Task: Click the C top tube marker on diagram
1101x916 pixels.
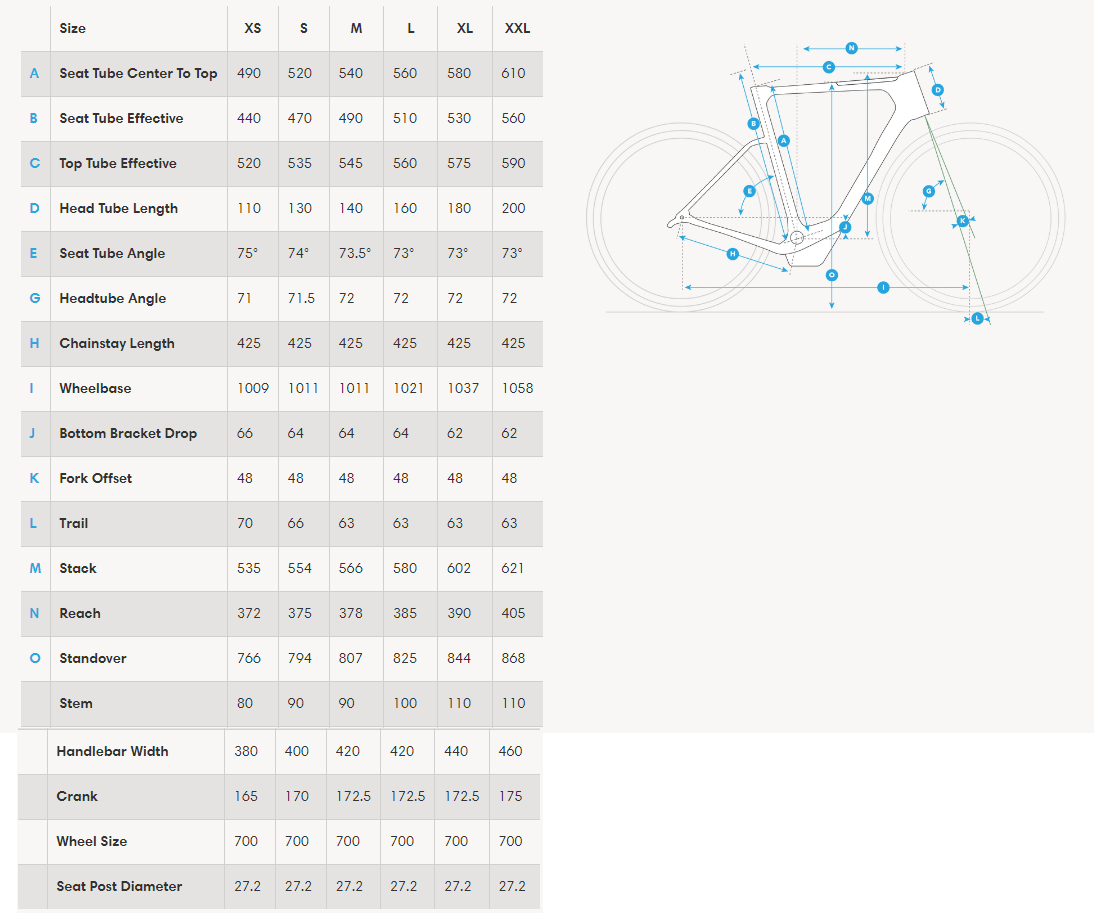Action: [829, 67]
